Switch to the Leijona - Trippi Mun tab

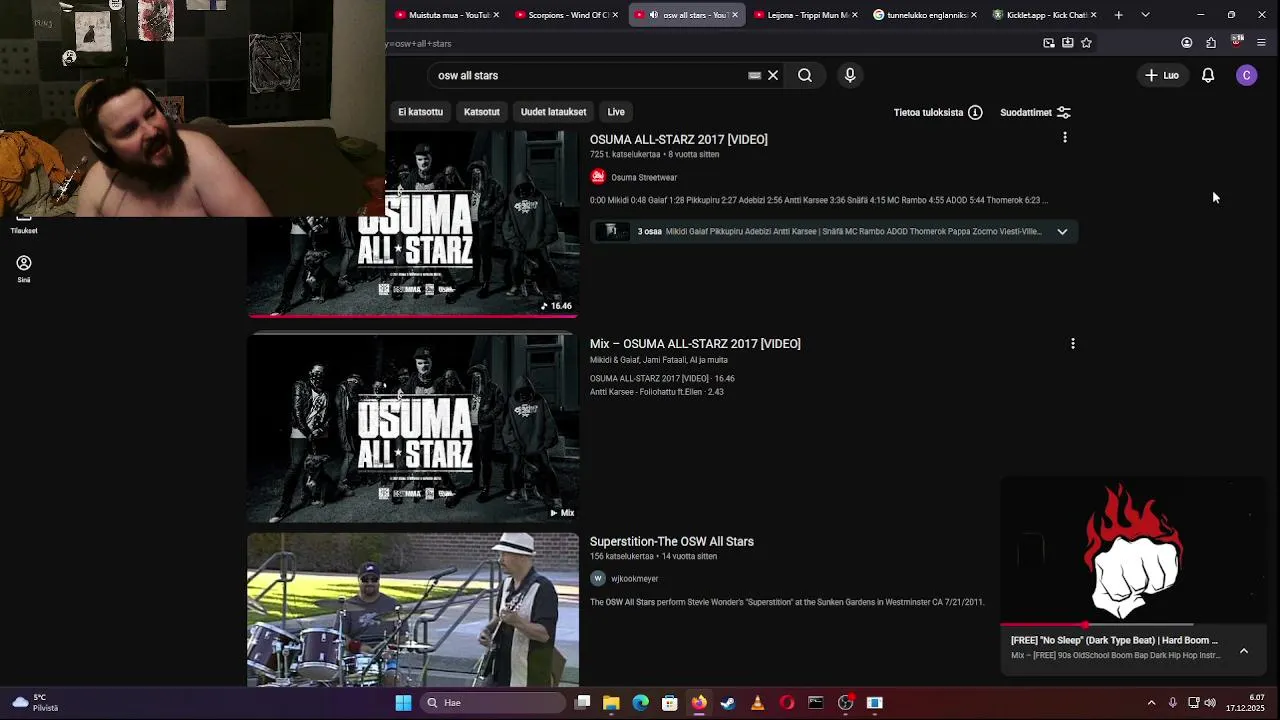804,15
